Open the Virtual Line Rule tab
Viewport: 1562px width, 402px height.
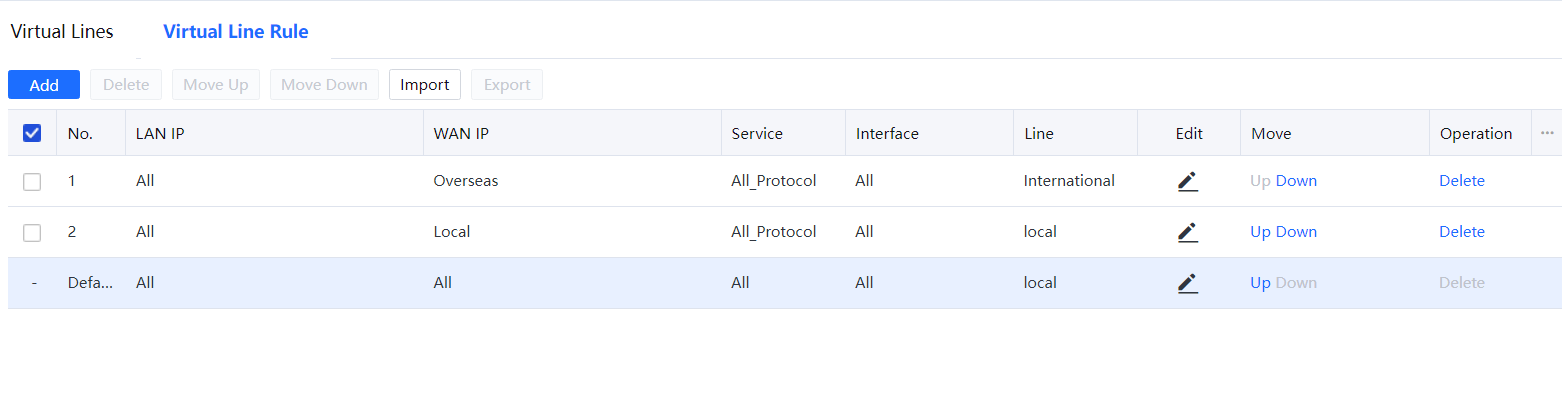point(236,31)
